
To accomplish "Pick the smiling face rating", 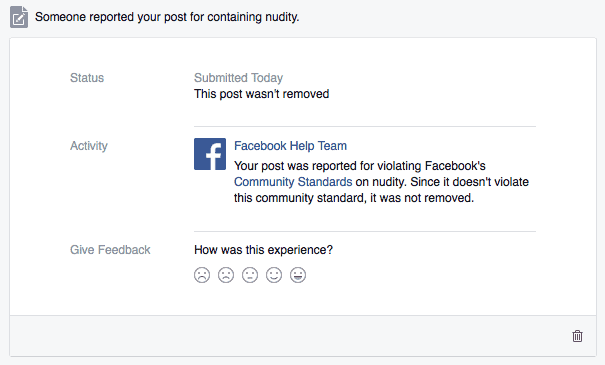I will [x=274, y=275].
